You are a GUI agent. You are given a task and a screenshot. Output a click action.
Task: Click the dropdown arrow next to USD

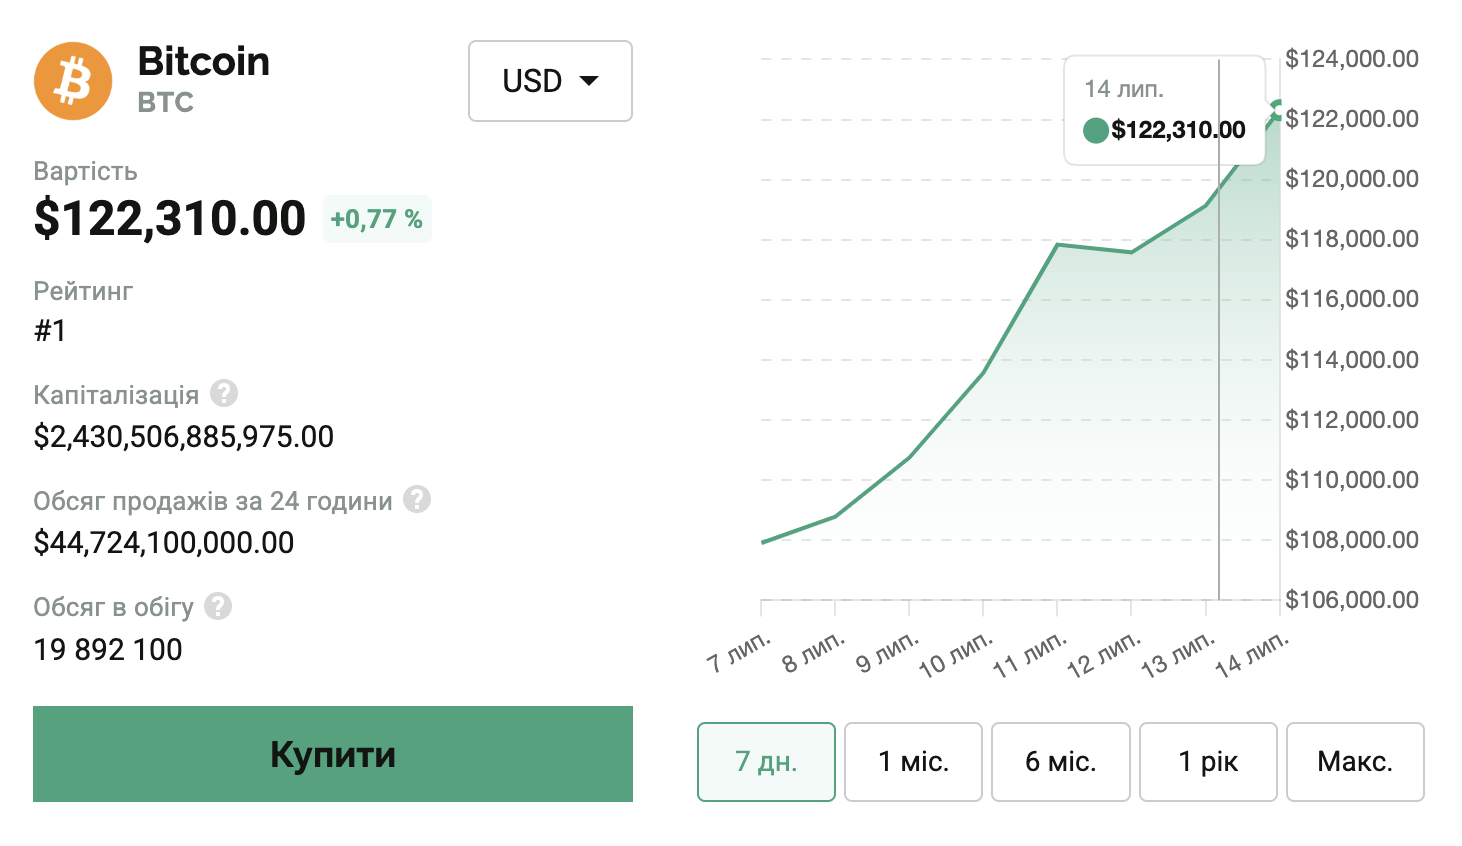589,81
